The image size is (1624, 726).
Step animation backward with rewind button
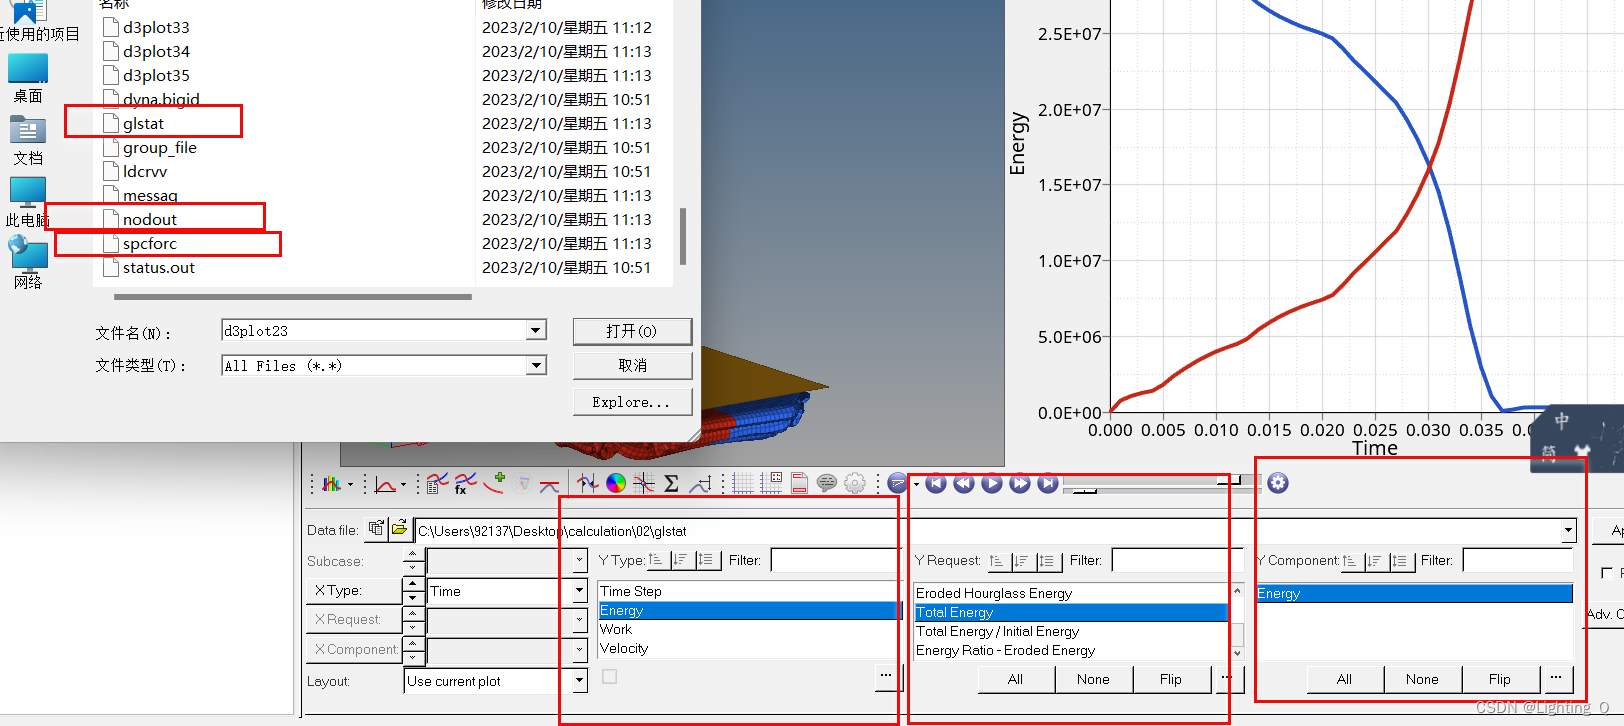click(x=964, y=484)
